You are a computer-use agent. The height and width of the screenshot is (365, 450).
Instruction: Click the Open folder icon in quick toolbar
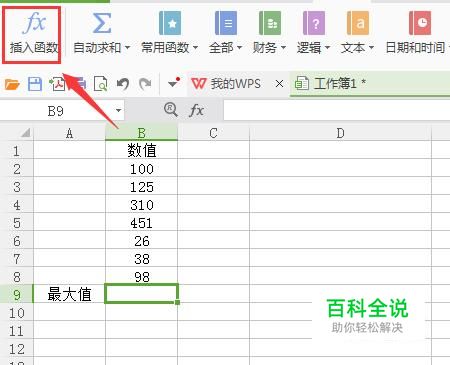(12, 84)
